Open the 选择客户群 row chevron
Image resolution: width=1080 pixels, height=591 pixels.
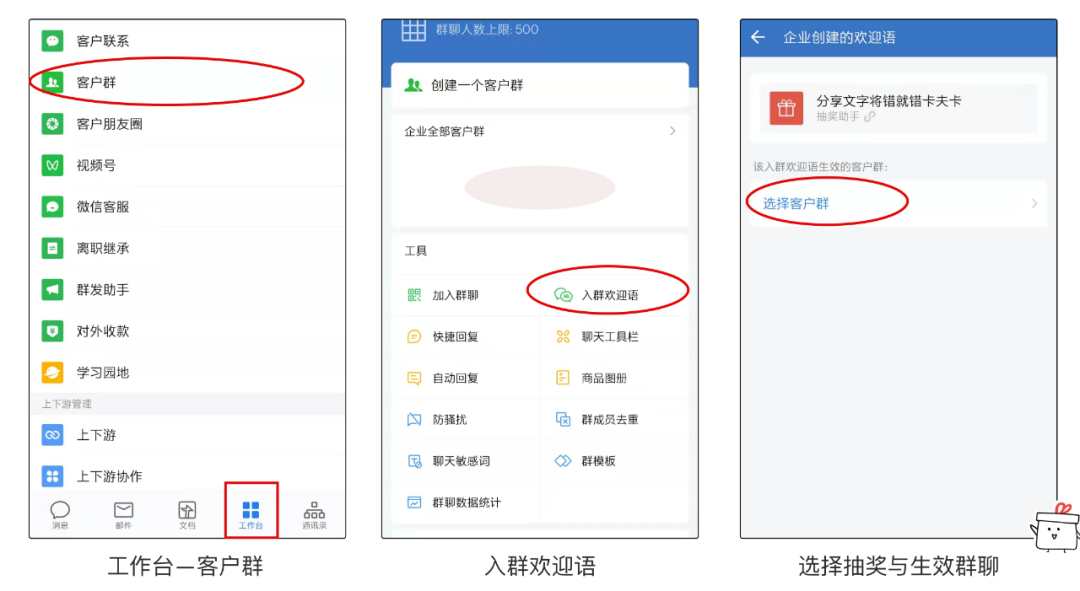pyautogui.click(x=1034, y=204)
